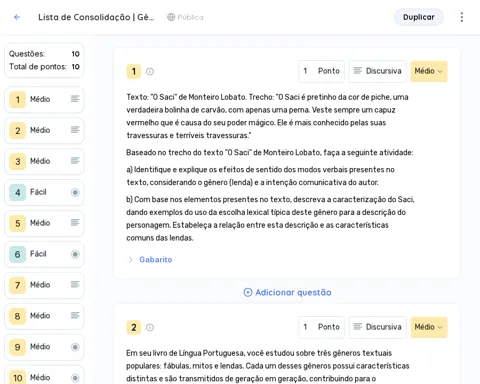Select question 5 Médio in the sidebar
This screenshot has width=480, height=384.
tap(44, 223)
